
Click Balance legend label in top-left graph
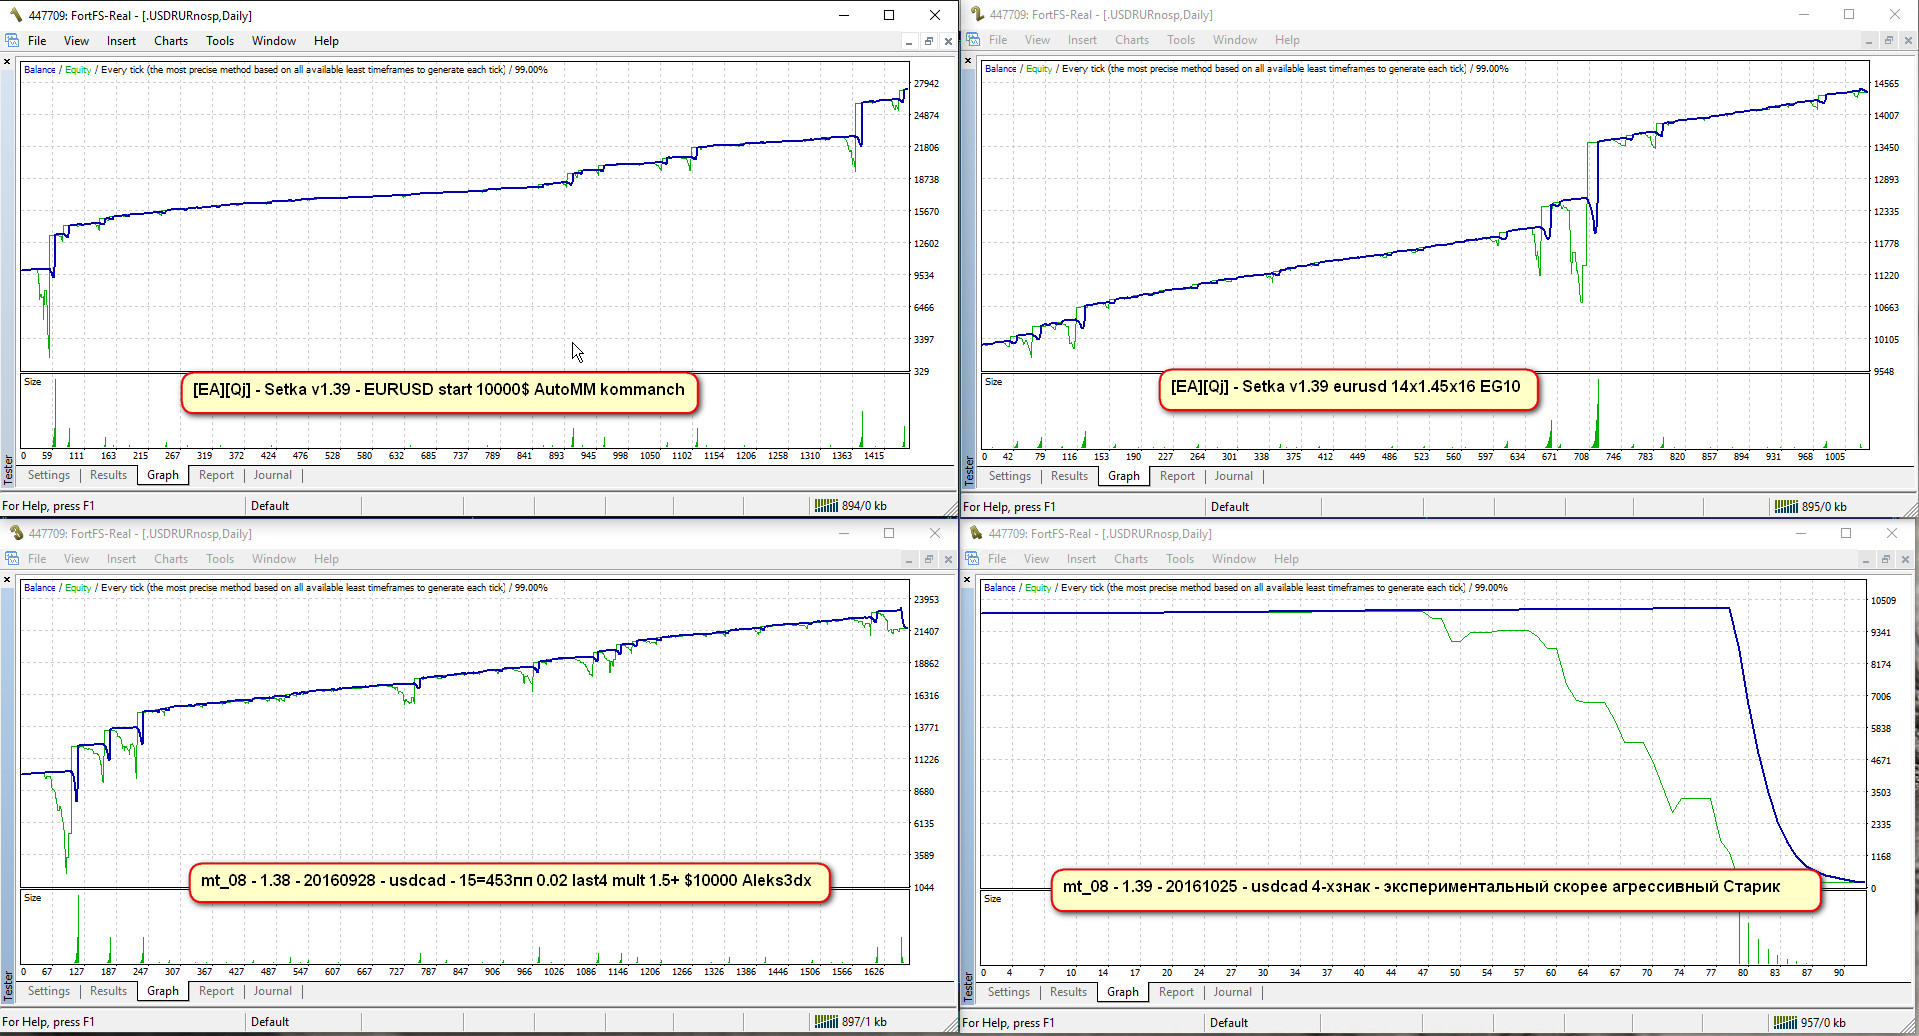[x=40, y=70]
